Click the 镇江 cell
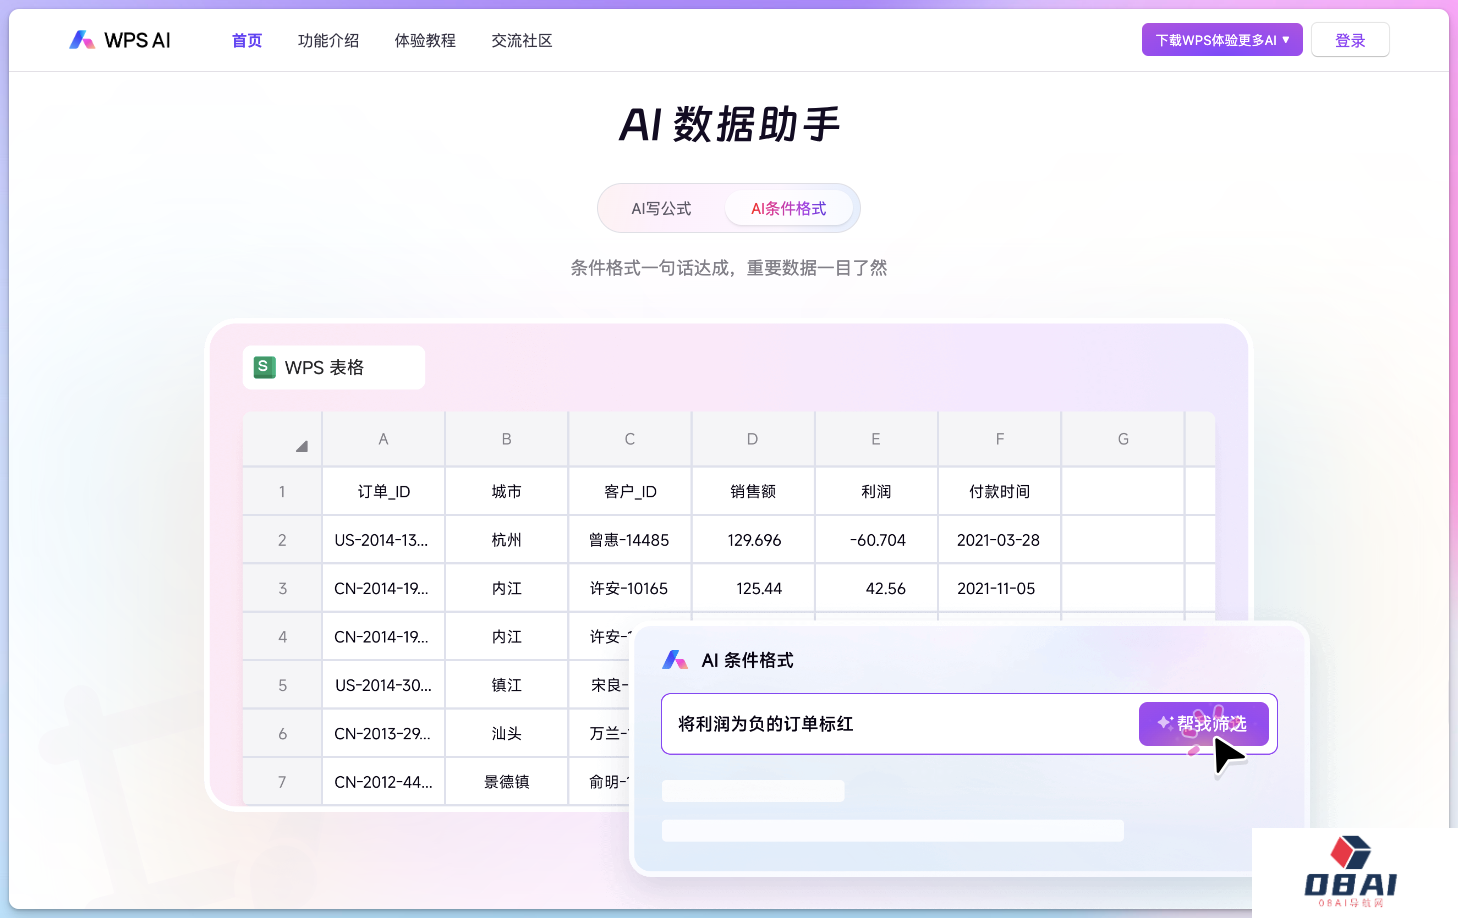The image size is (1458, 918). pyautogui.click(x=506, y=685)
